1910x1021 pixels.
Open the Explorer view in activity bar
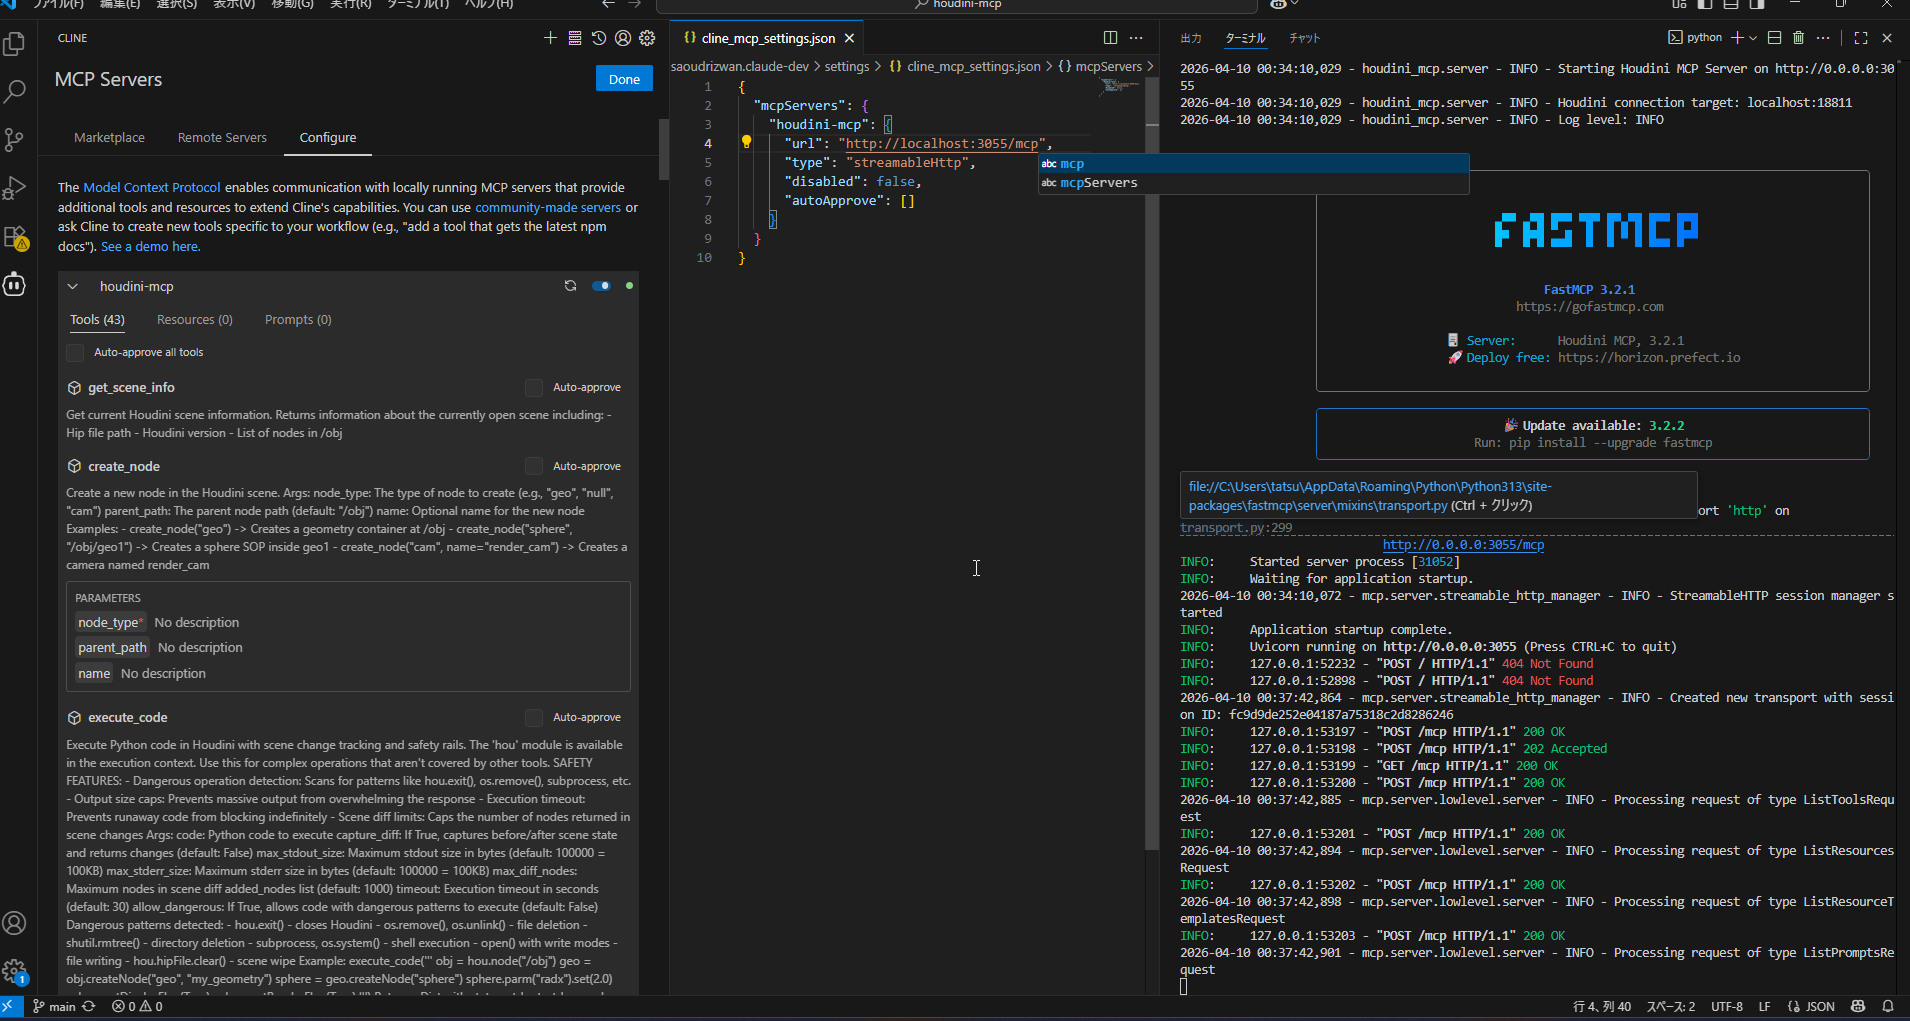click(15, 44)
